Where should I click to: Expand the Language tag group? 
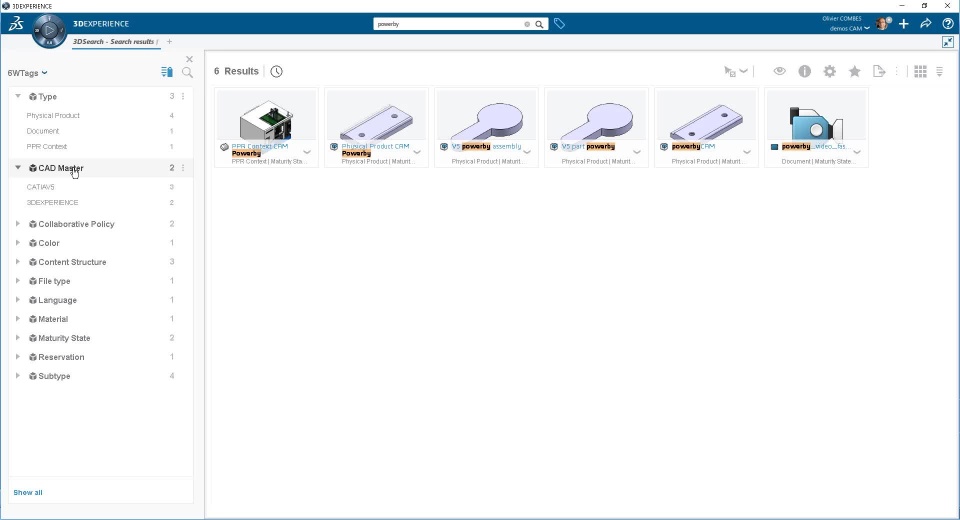[x=18, y=300]
